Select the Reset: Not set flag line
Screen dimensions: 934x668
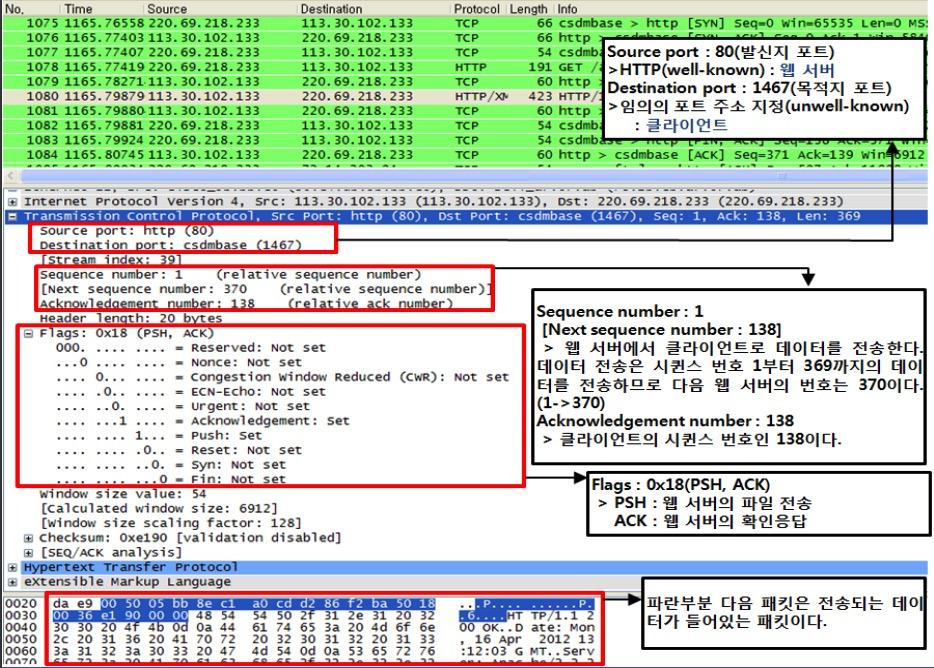[179, 450]
